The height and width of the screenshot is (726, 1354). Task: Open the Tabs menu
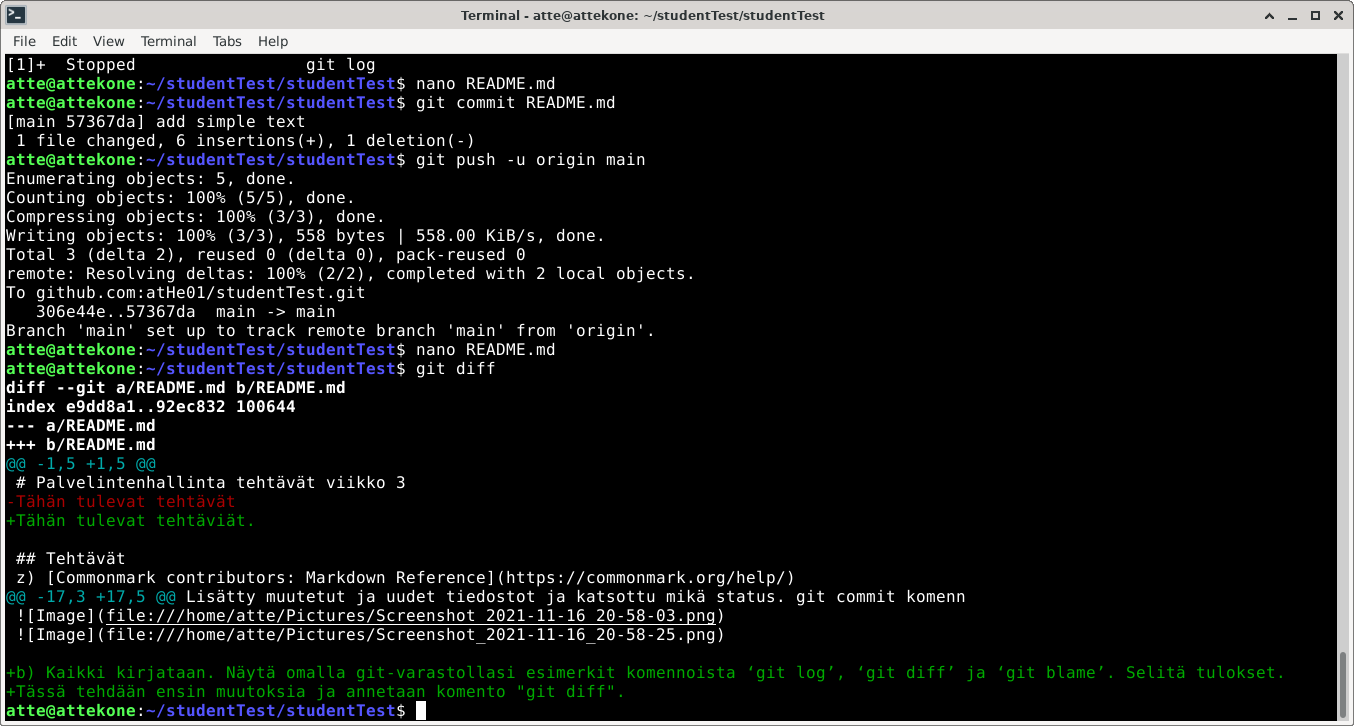tap(227, 41)
